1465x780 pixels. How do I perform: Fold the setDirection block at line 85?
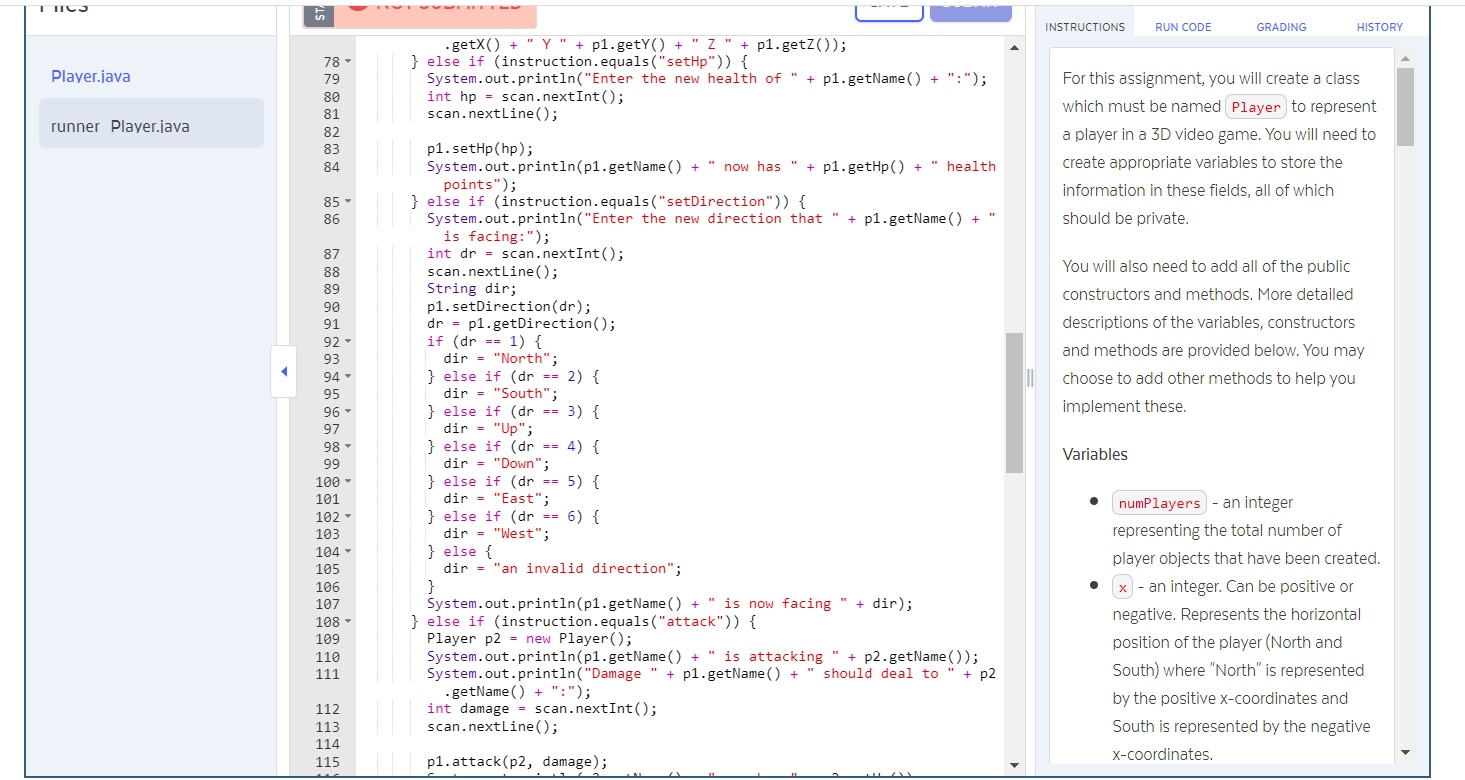[349, 201]
